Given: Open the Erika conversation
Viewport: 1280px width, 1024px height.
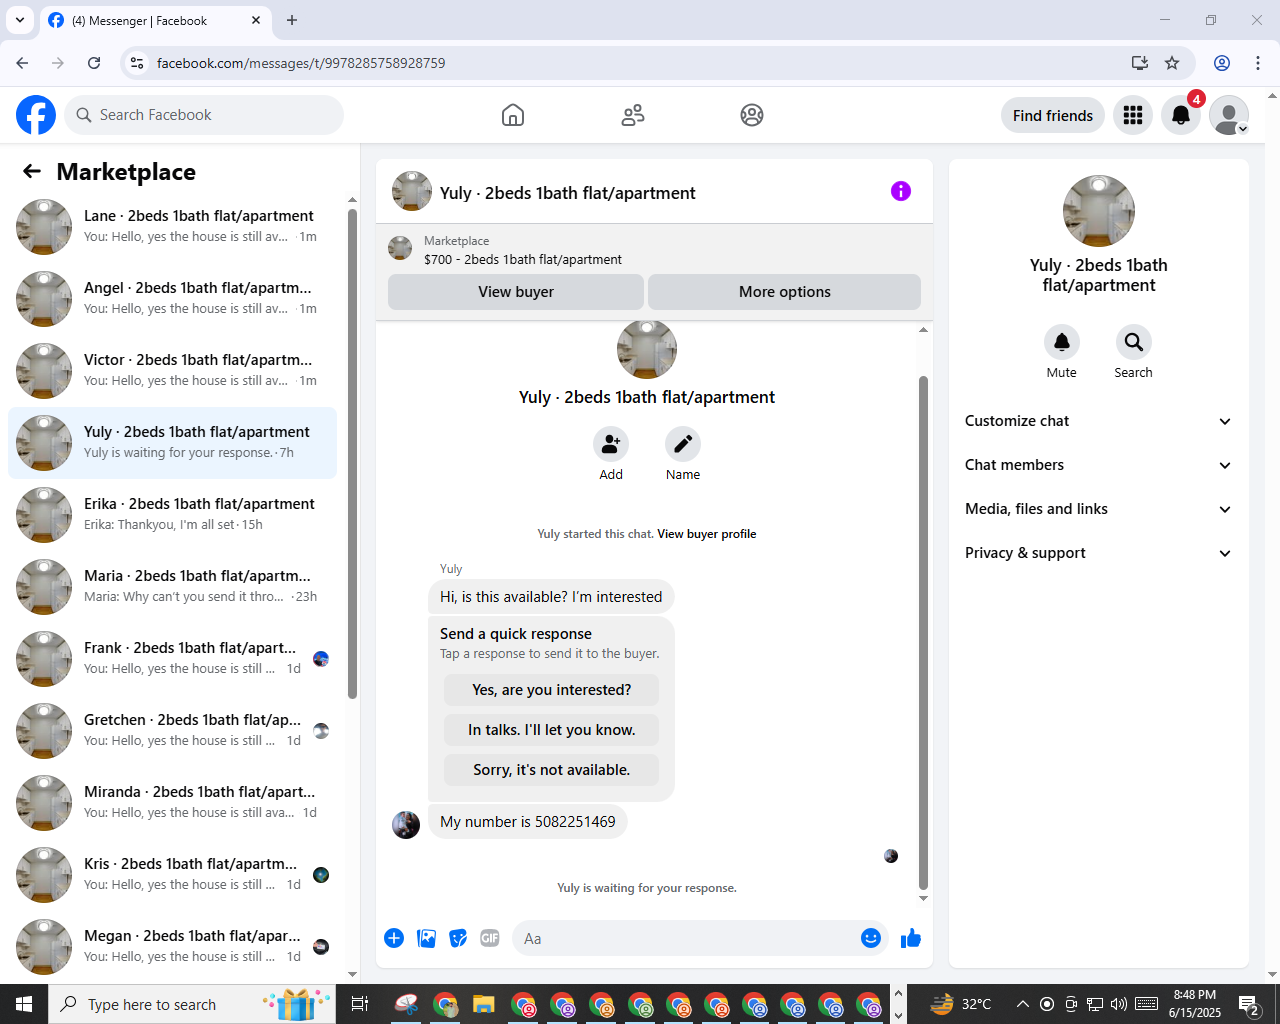Looking at the screenshot, I should [172, 514].
